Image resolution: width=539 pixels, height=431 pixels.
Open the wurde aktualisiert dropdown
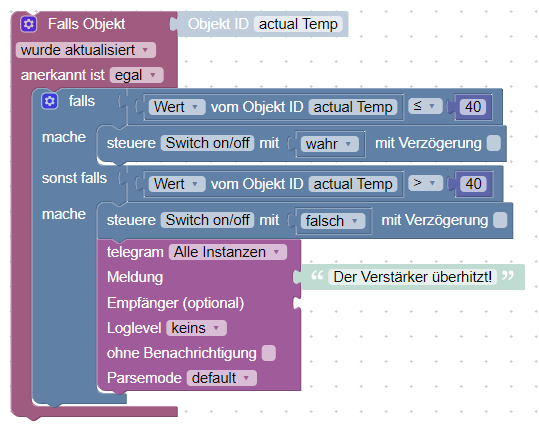point(86,50)
